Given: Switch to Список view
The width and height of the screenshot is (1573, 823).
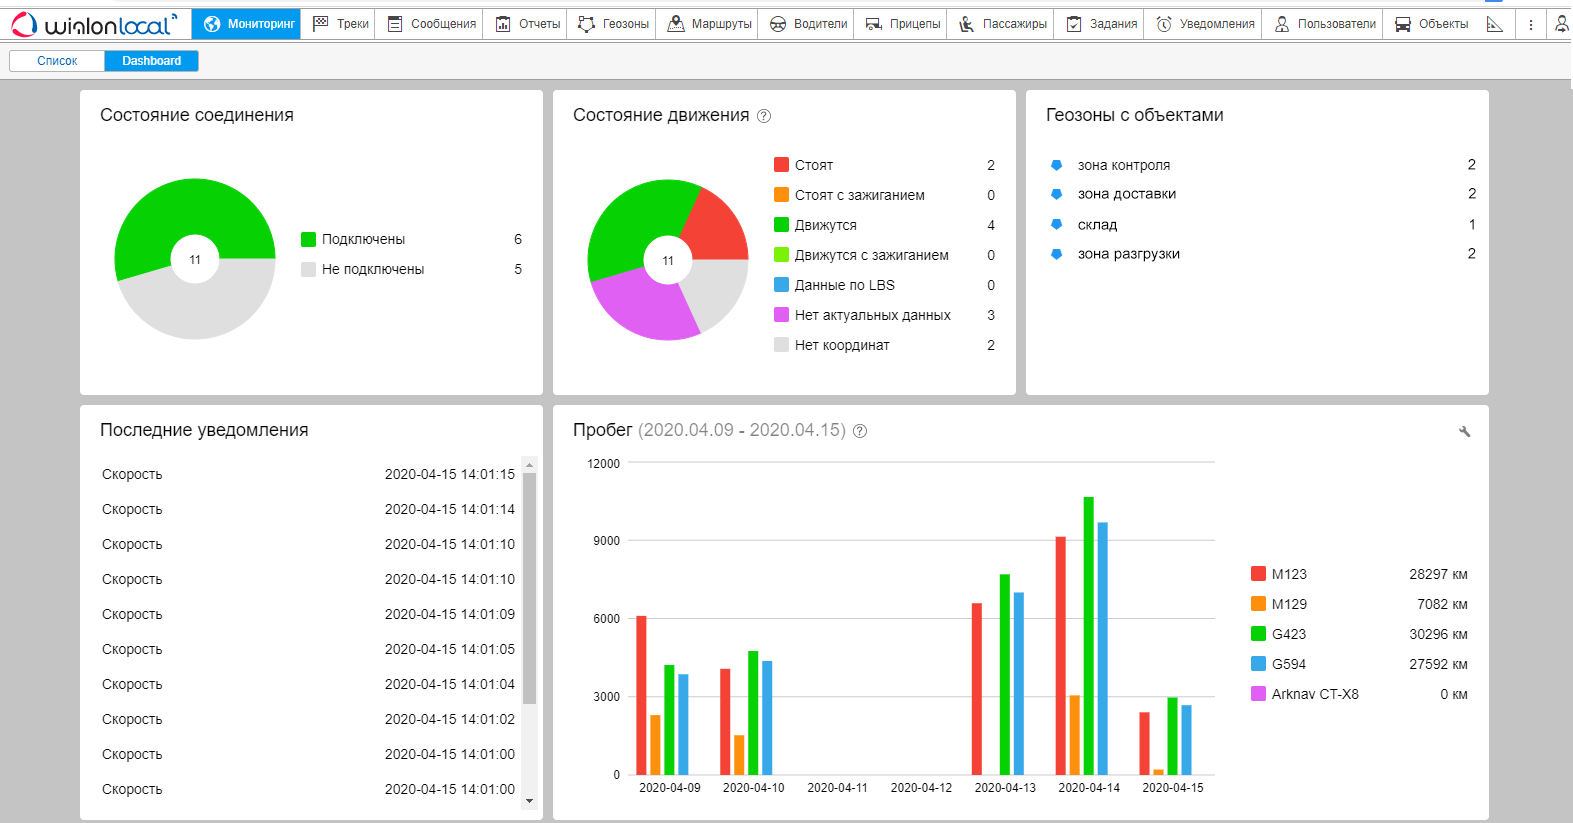Looking at the screenshot, I should [57, 61].
